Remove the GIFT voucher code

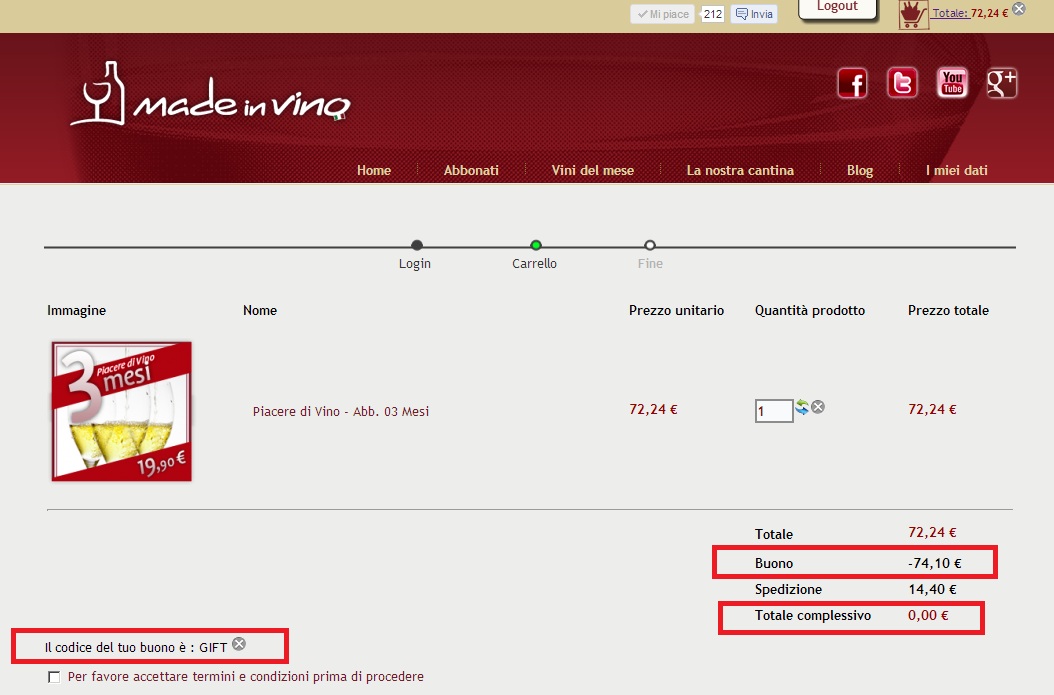[x=239, y=644]
